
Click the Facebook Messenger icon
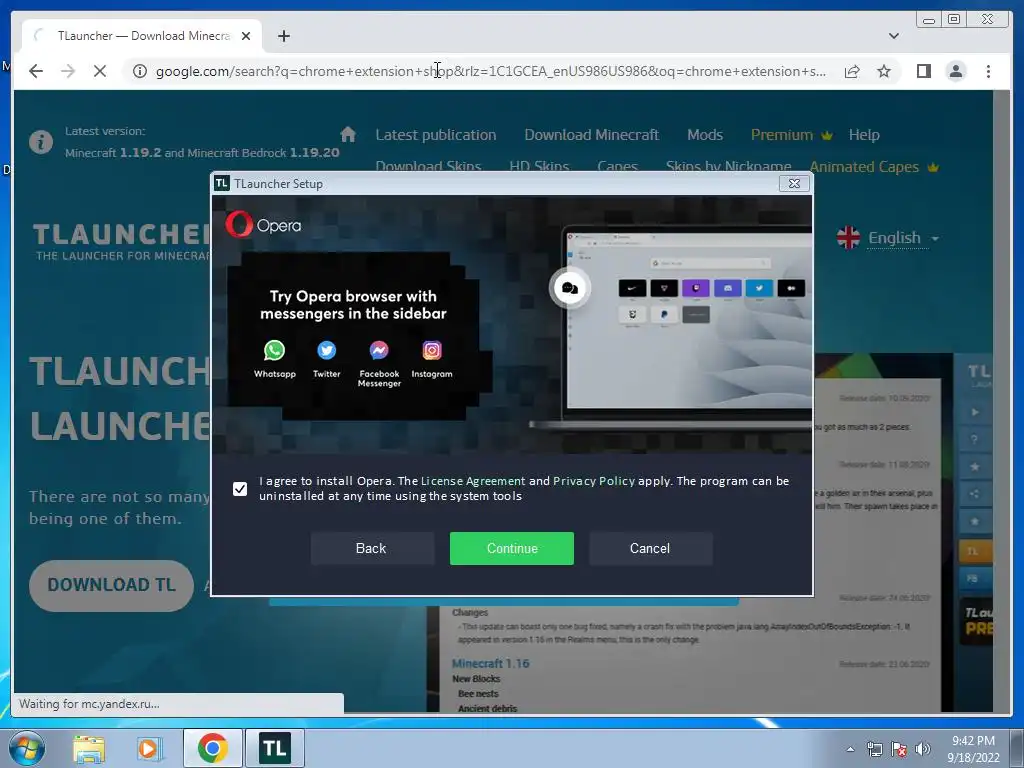point(379,351)
